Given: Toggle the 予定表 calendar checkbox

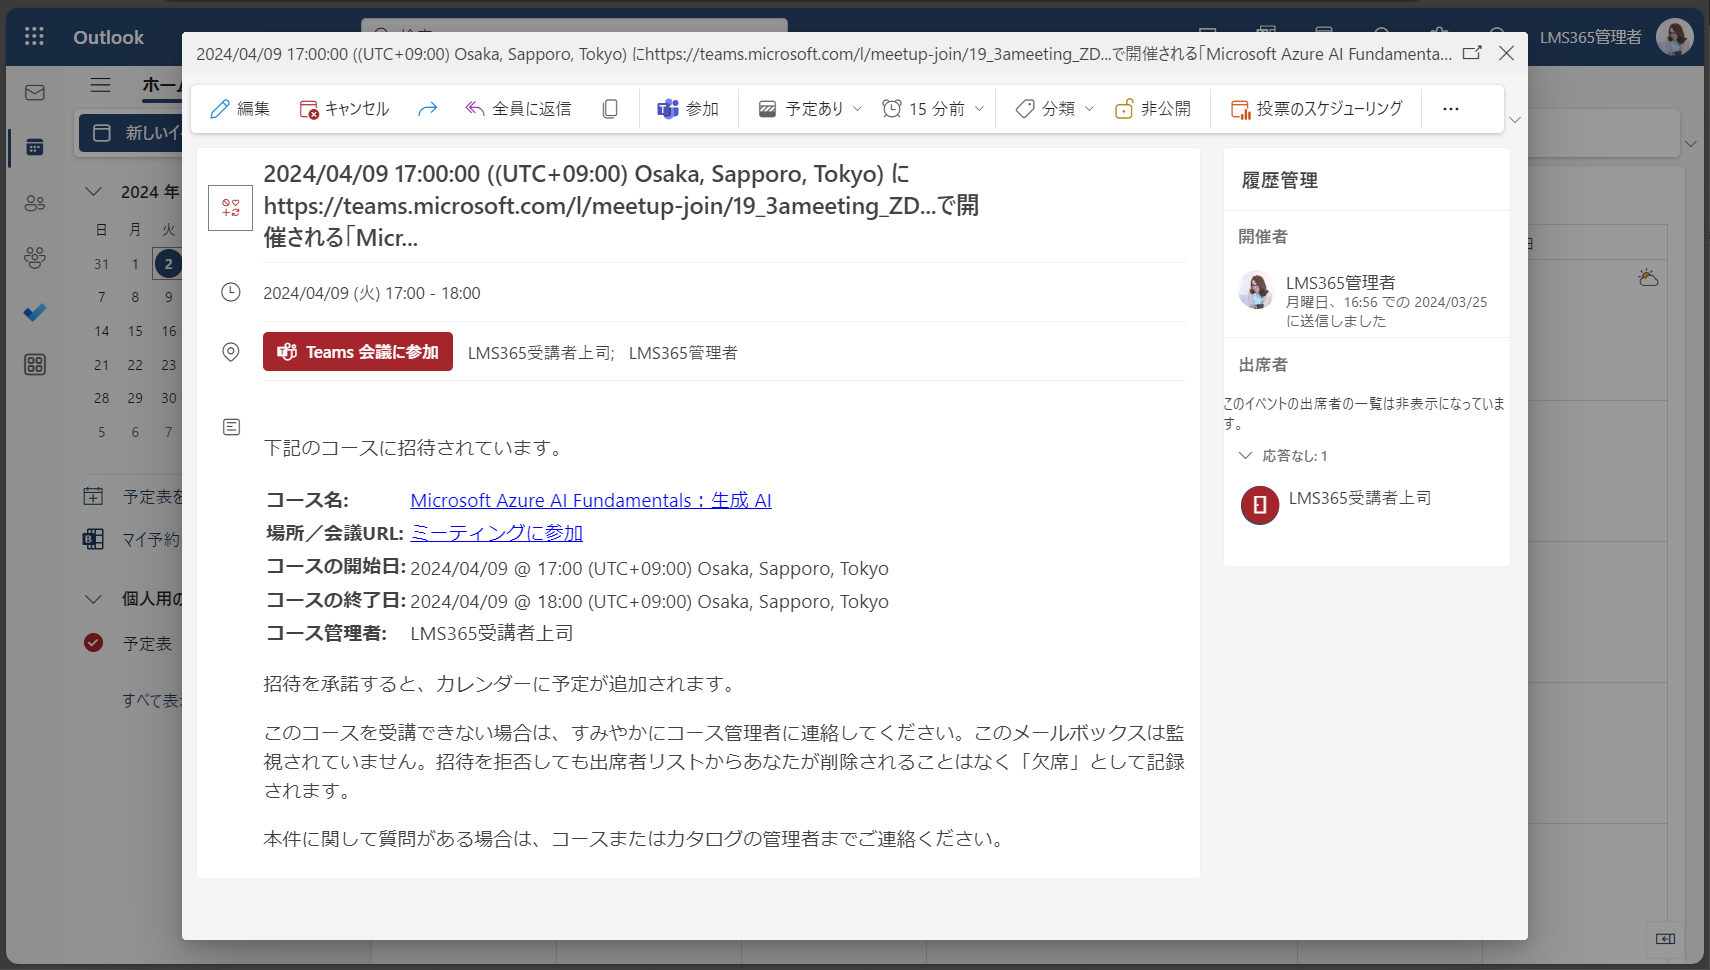Looking at the screenshot, I should [94, 643].
